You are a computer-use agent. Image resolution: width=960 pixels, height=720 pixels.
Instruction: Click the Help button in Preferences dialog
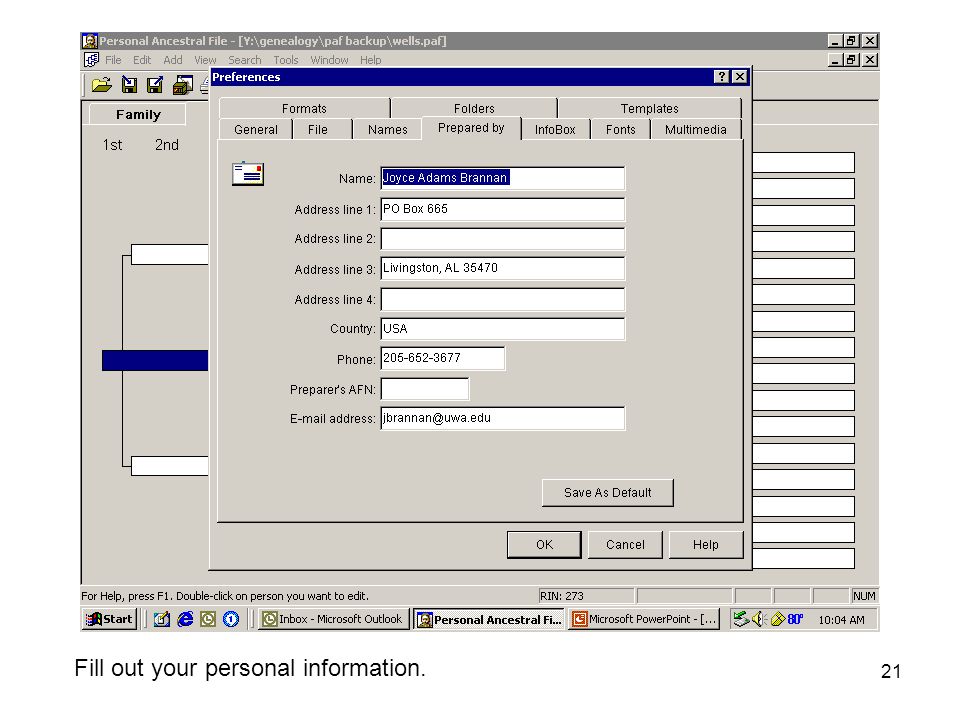point(705,544)
